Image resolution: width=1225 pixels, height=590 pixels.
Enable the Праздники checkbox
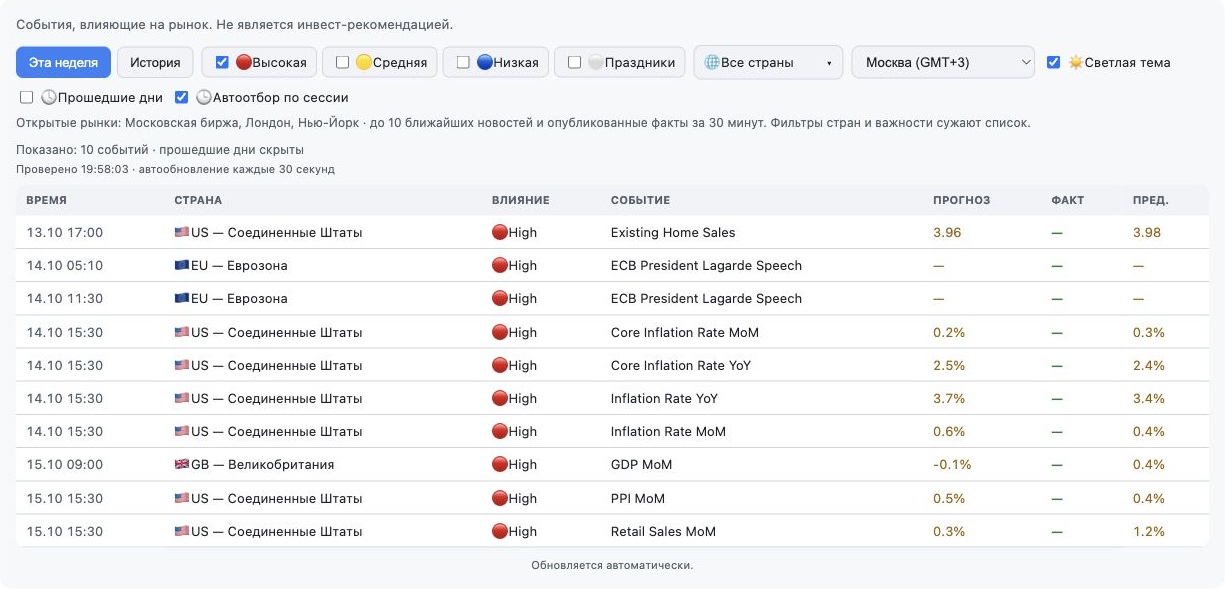coord(574,62)
